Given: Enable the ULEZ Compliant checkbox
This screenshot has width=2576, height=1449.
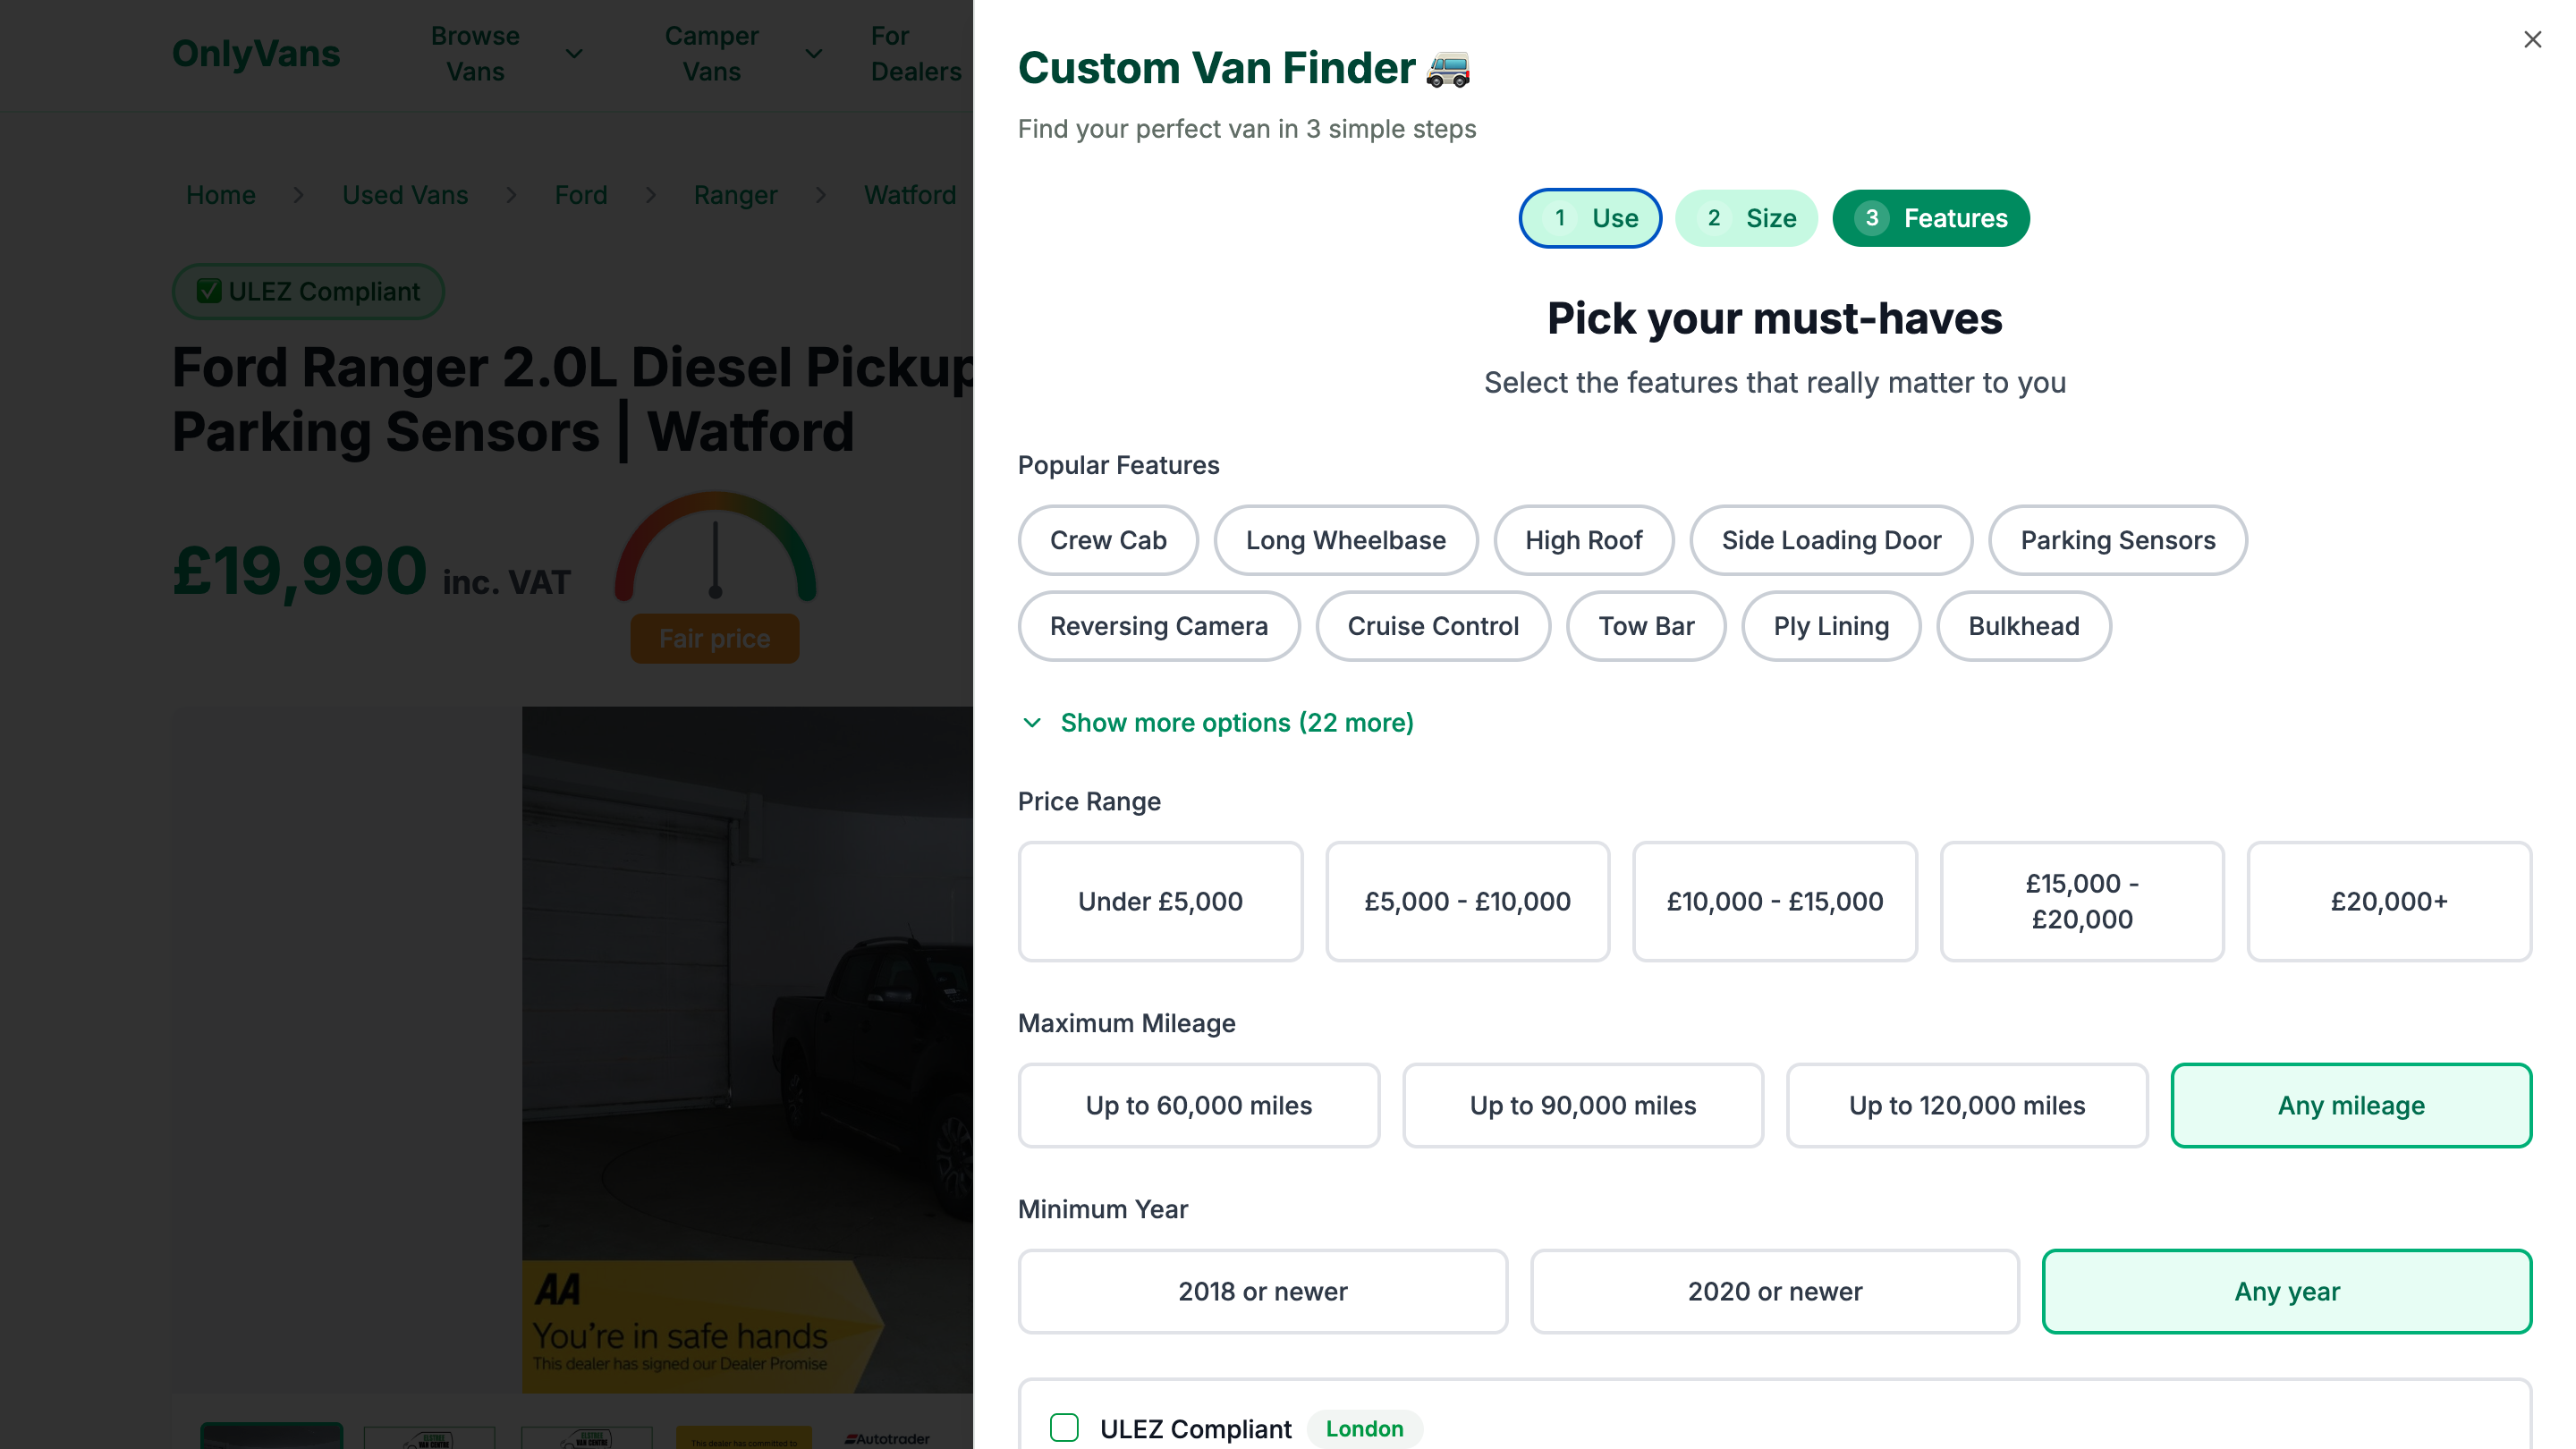Looking at the screenshot, I should click(x=1064, y=1428).
